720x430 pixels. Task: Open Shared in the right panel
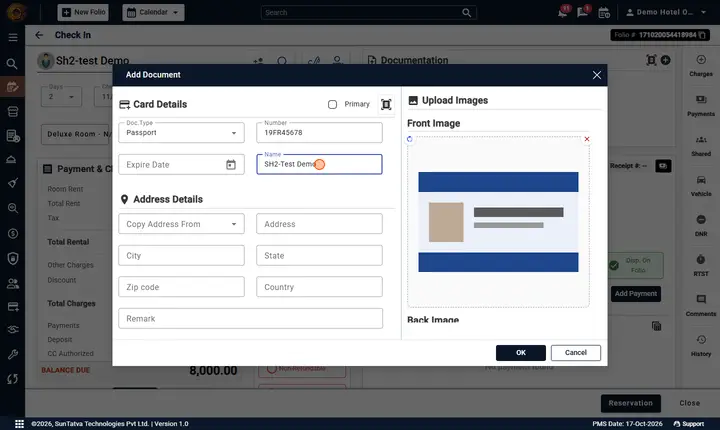[701, 146]
